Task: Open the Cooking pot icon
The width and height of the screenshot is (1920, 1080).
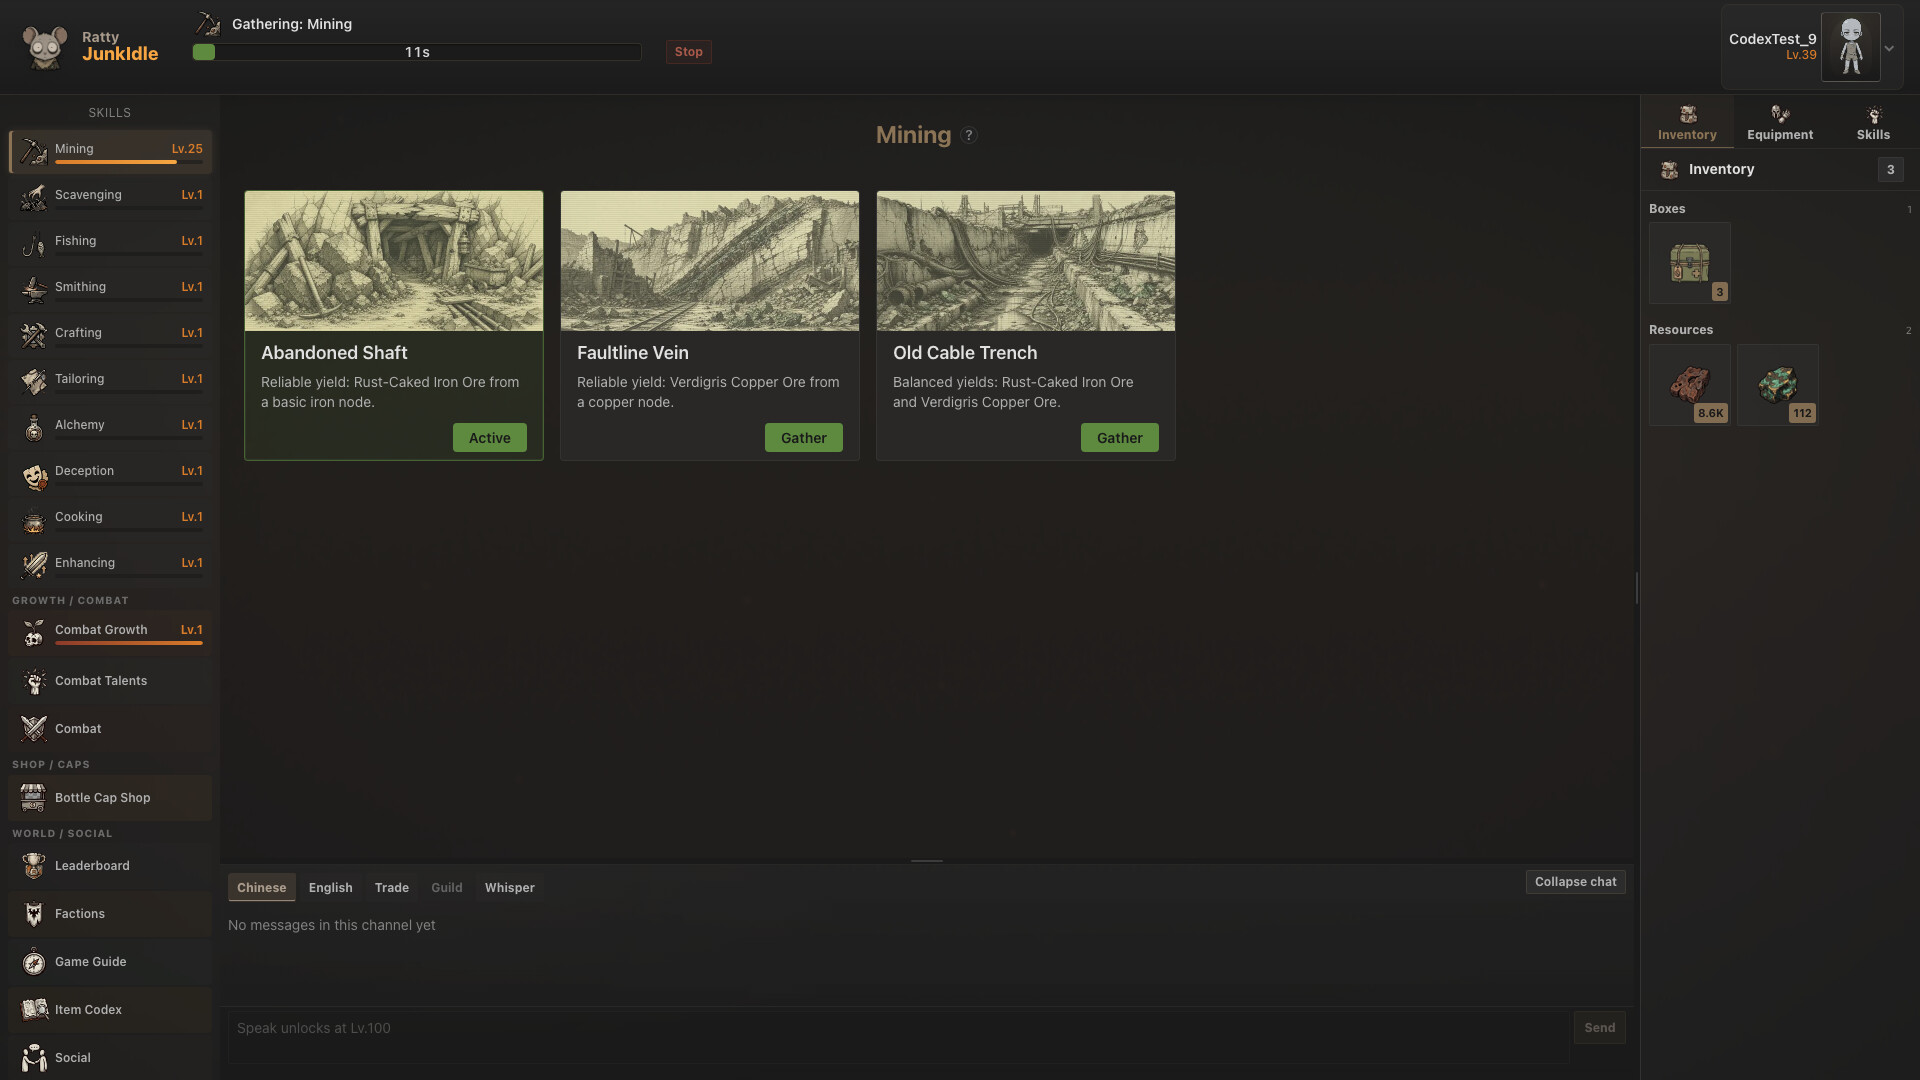Action: (x=34, y=519)
